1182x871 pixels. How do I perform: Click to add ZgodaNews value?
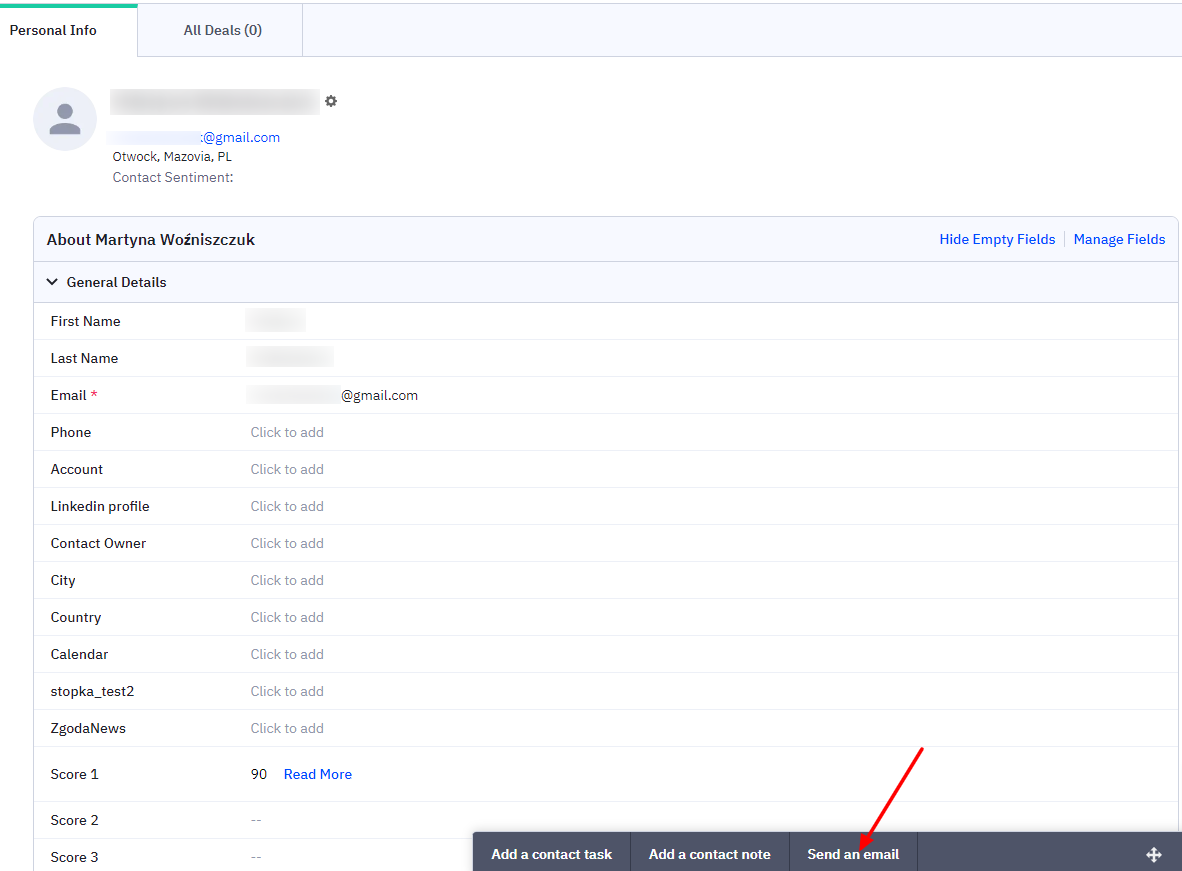pos(287,728)
